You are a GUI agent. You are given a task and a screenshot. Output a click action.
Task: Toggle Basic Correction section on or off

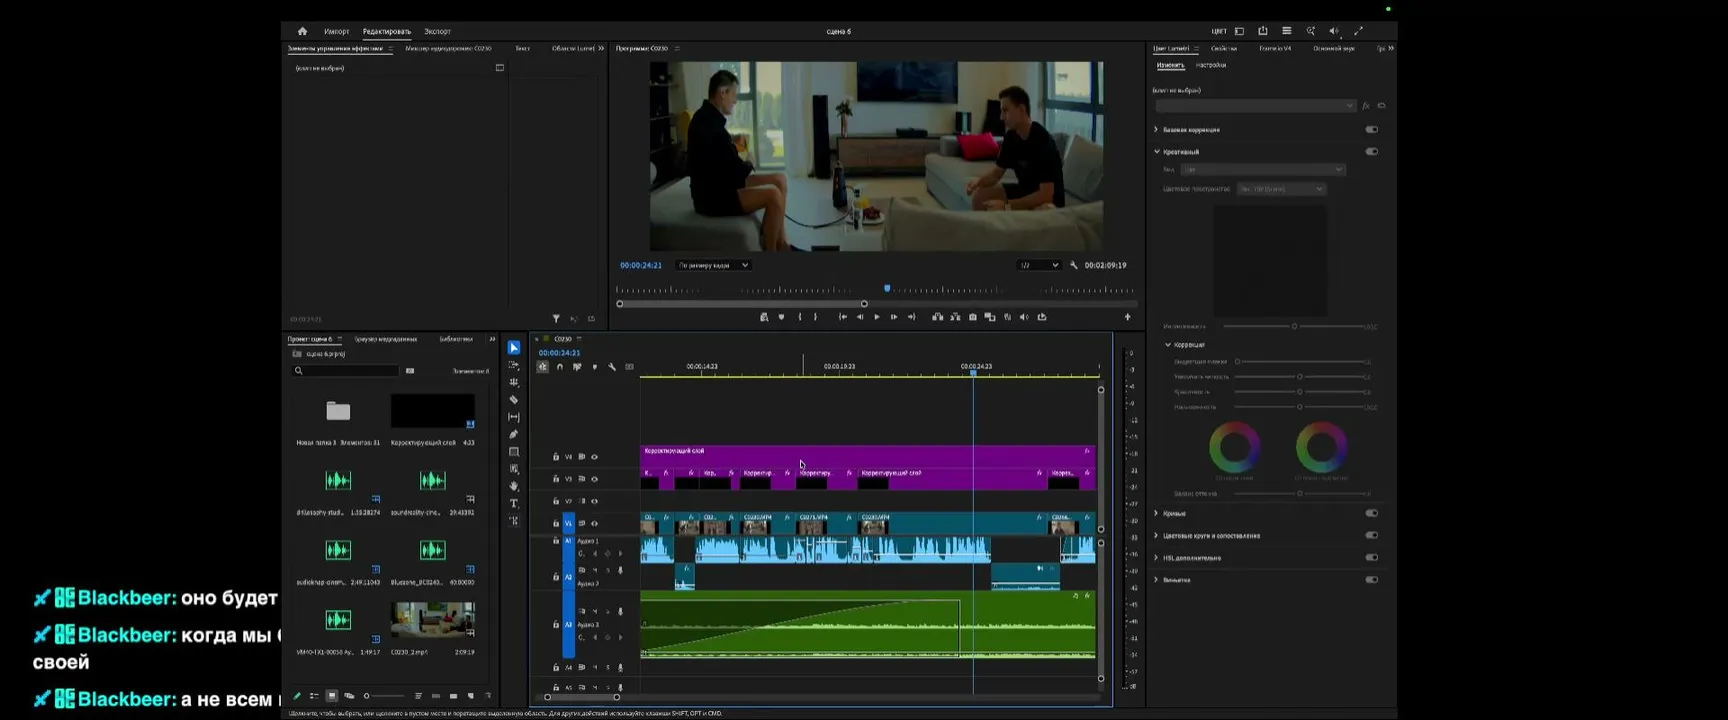pyautogui.click(x=1371, y=130)
